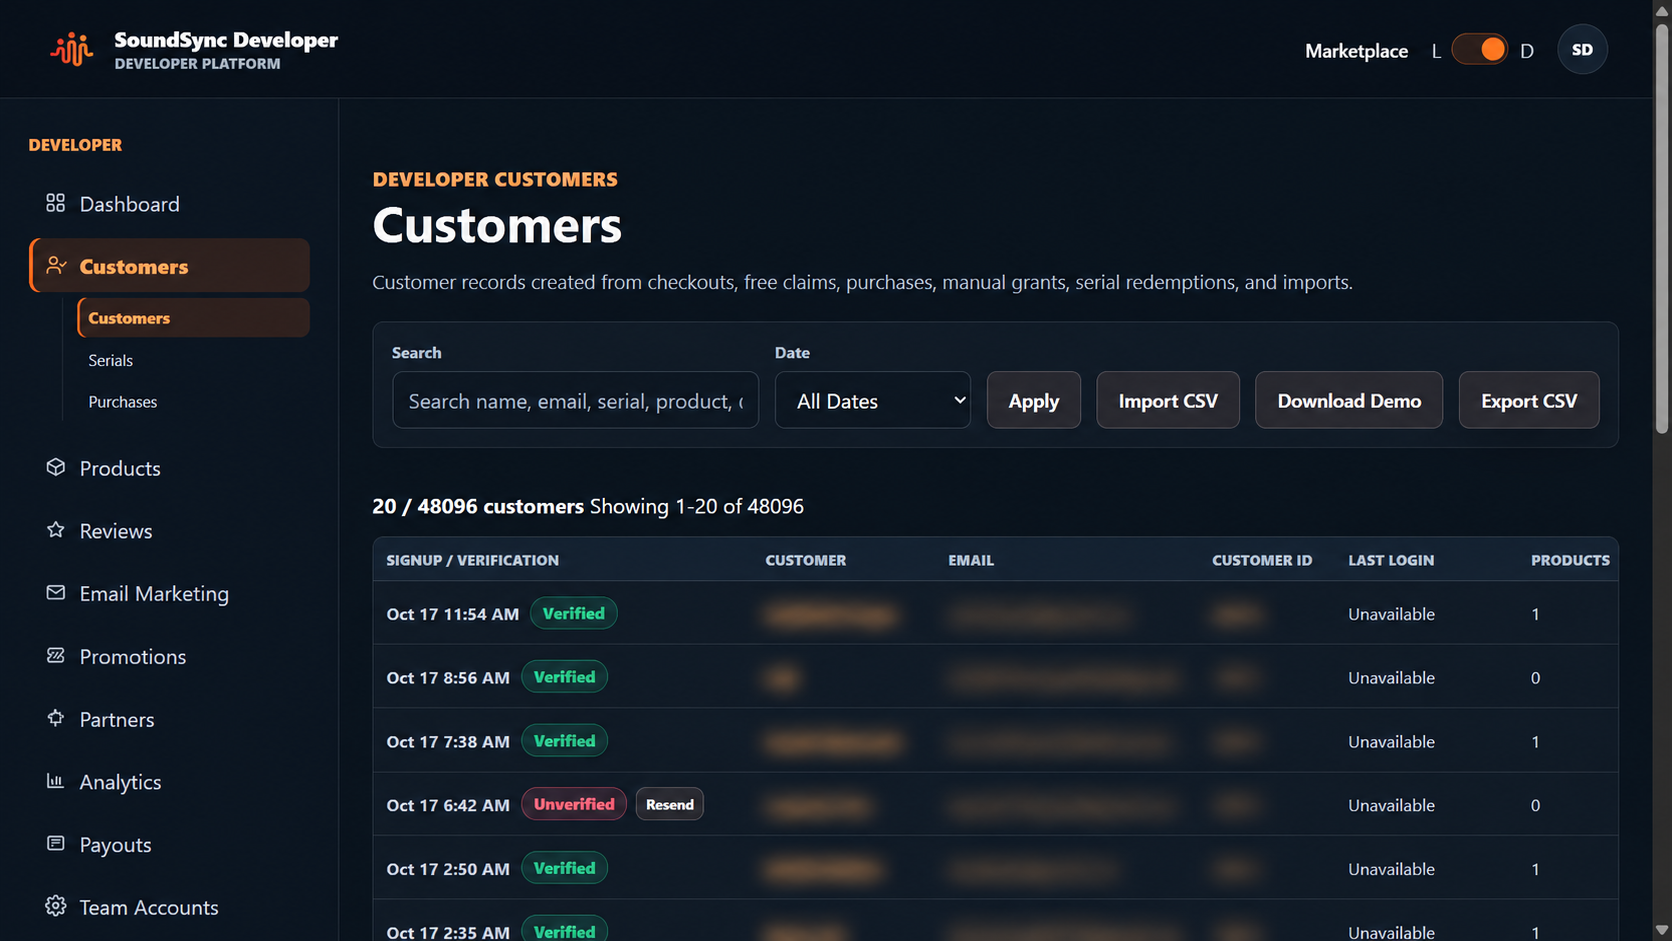Click the Oct 17 8:56 AM signup date
This screenshot has width=1672, height=941.
pos(448,678)
